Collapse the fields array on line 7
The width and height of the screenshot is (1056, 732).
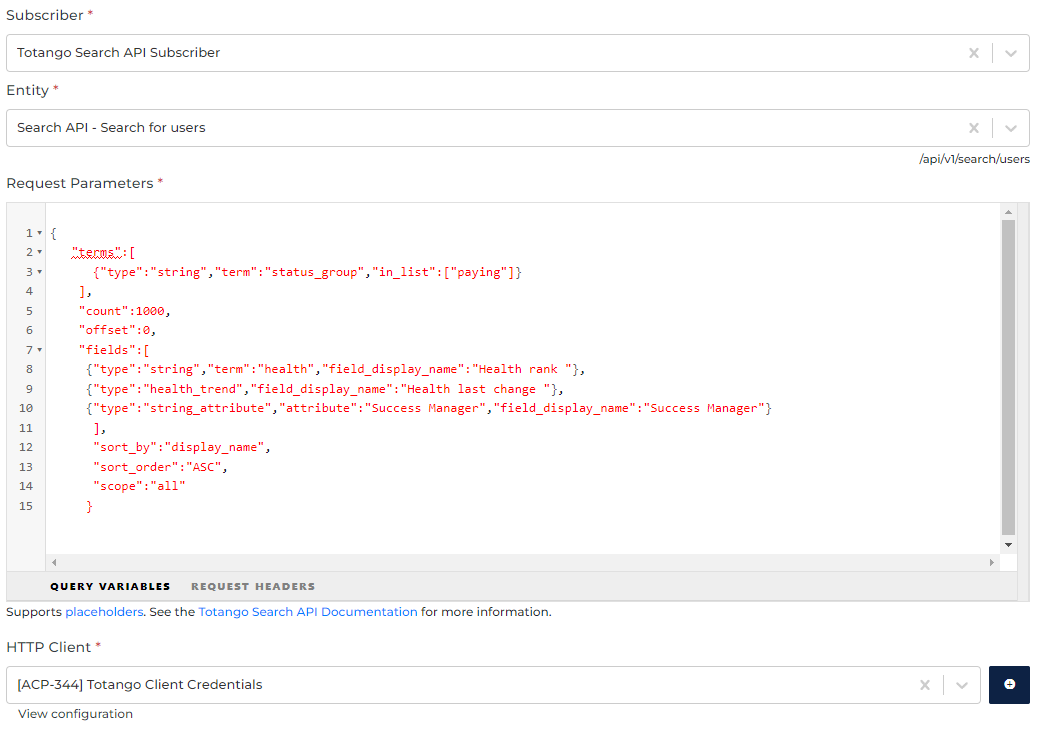(x=39, y=350)
